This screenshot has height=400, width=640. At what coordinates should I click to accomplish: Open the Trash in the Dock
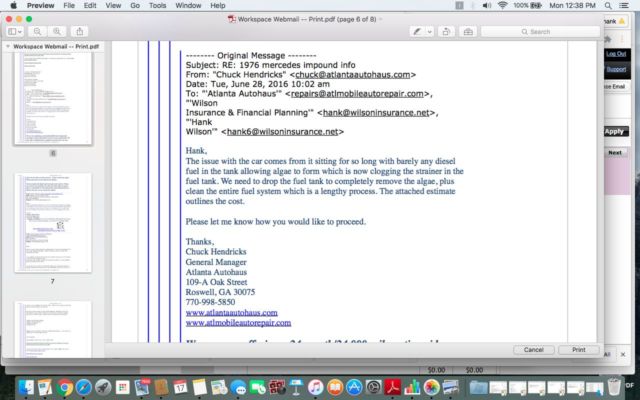[614, 387]
